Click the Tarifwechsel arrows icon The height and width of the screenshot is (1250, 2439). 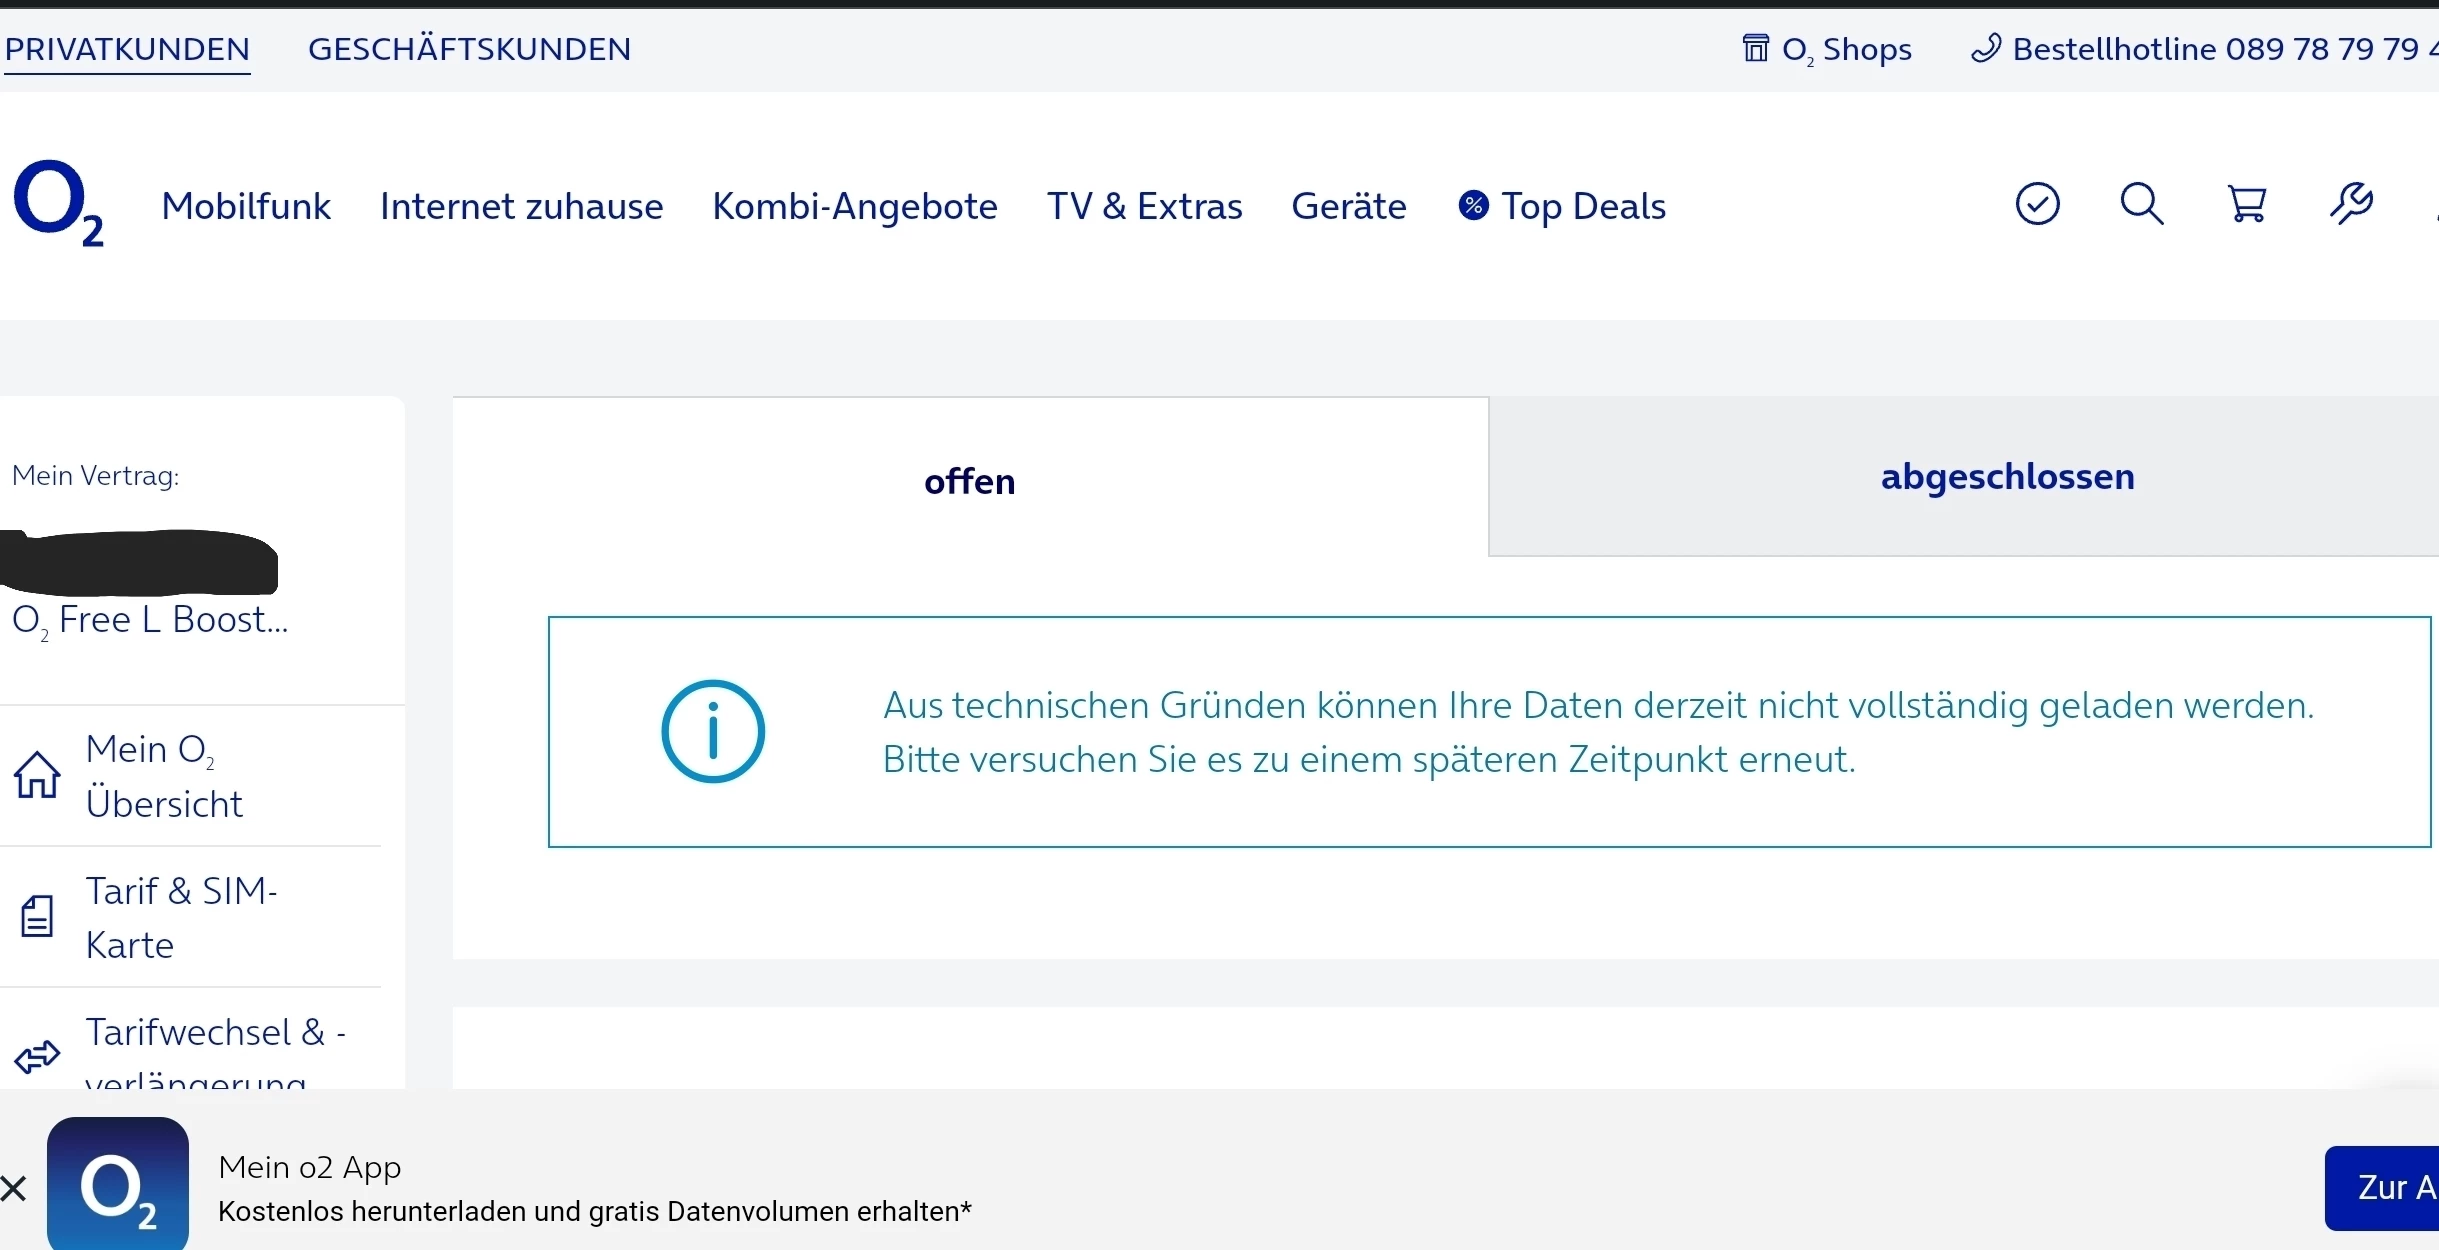tap(37, 1057)
